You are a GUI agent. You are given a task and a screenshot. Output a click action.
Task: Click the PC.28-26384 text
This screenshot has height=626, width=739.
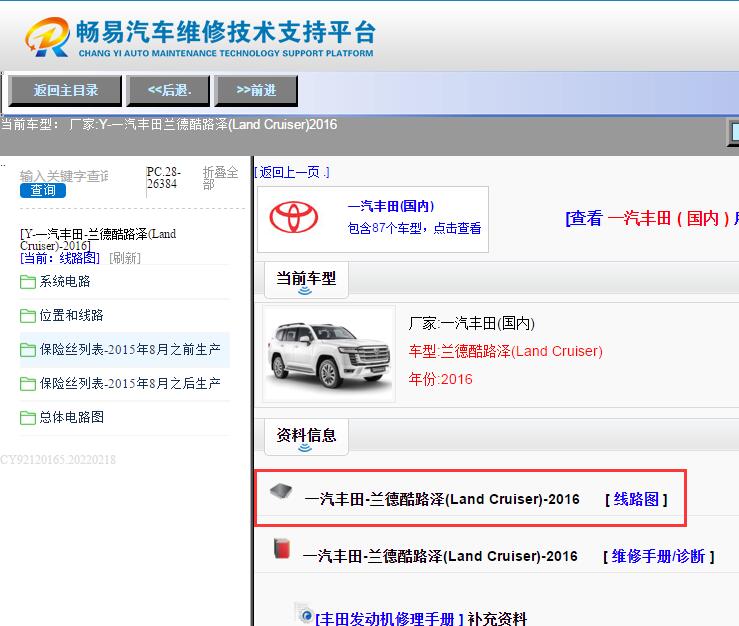(x=163, y=178)
